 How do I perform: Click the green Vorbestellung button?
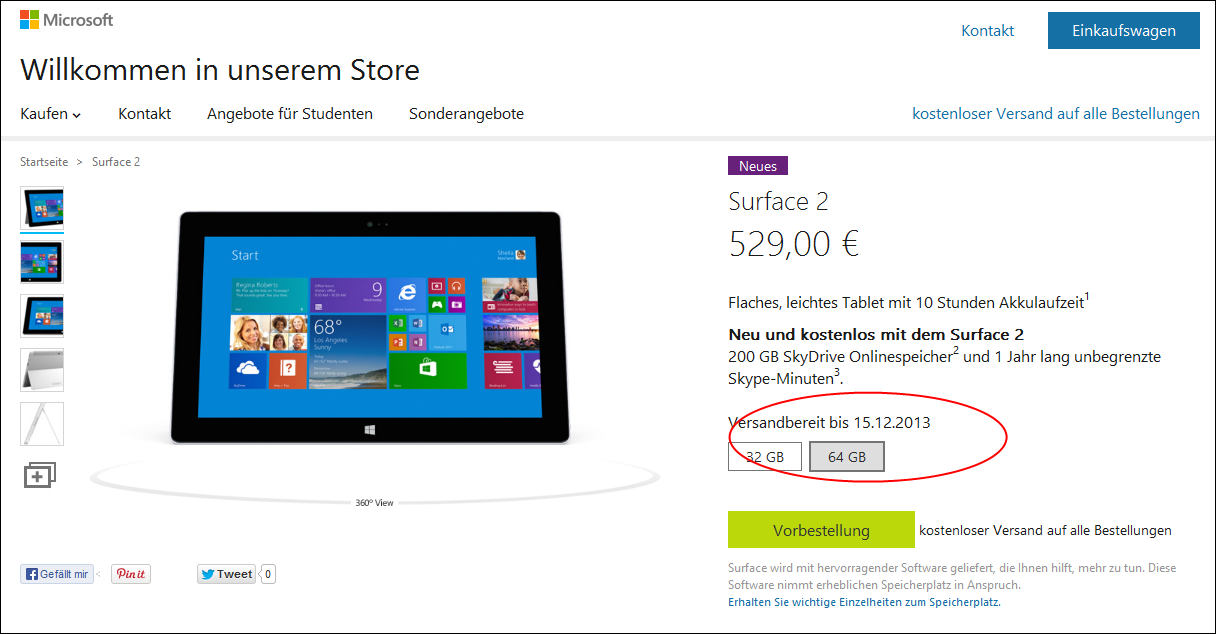(821, 530)
